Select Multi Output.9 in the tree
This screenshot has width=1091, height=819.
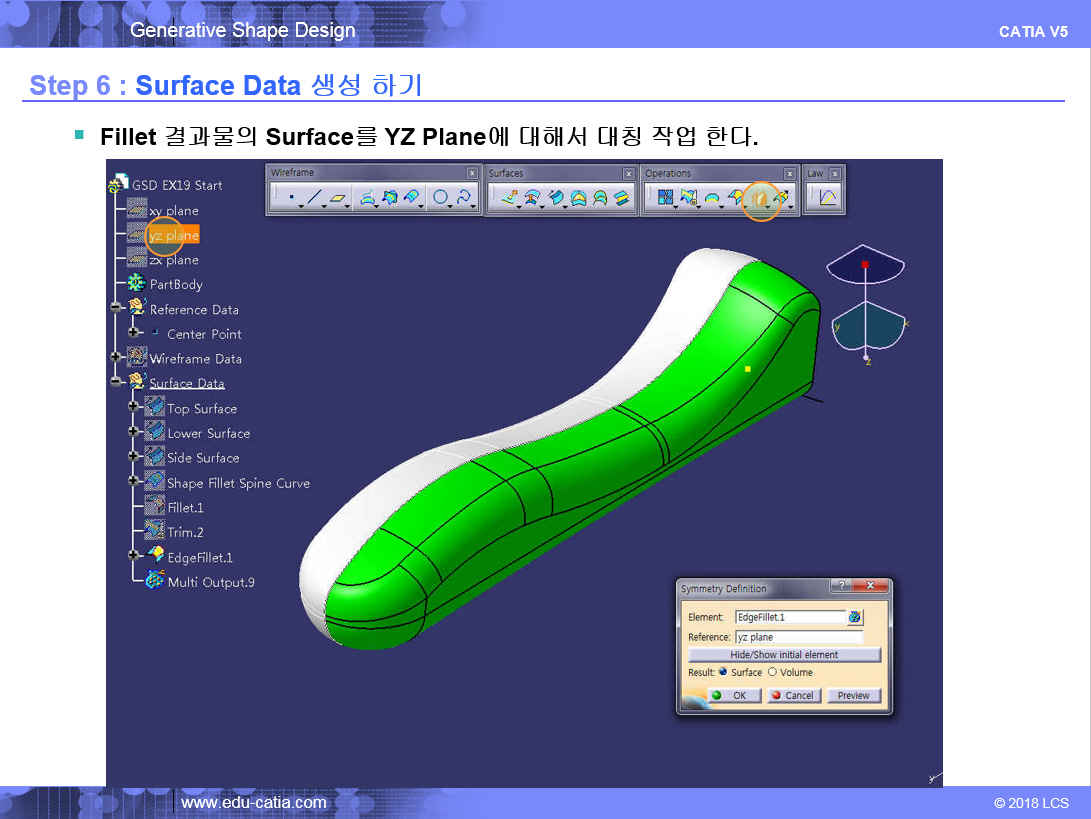pos(210,582)
